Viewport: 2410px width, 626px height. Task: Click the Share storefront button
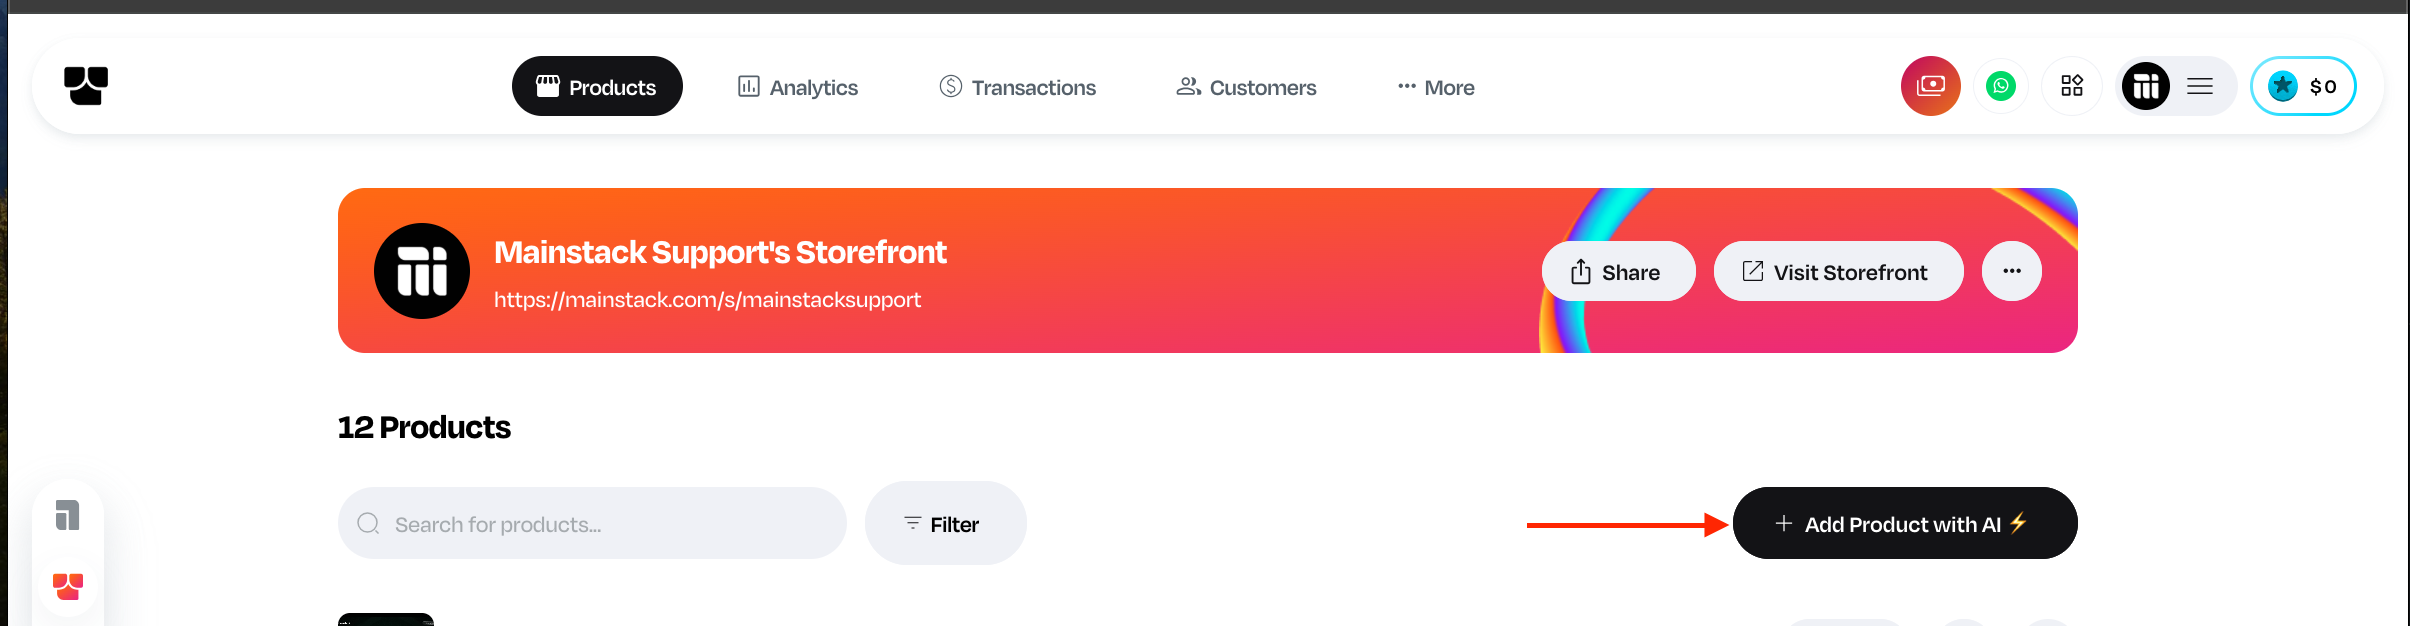1618,271
